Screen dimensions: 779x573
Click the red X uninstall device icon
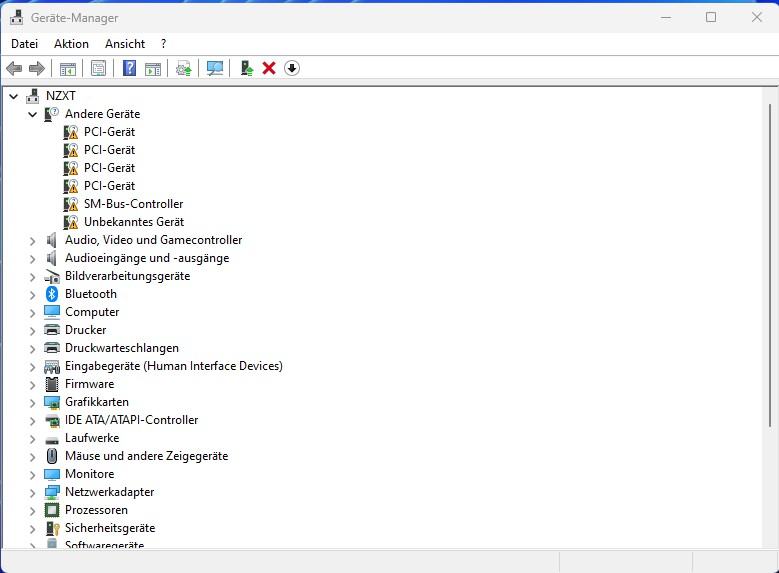269,68
